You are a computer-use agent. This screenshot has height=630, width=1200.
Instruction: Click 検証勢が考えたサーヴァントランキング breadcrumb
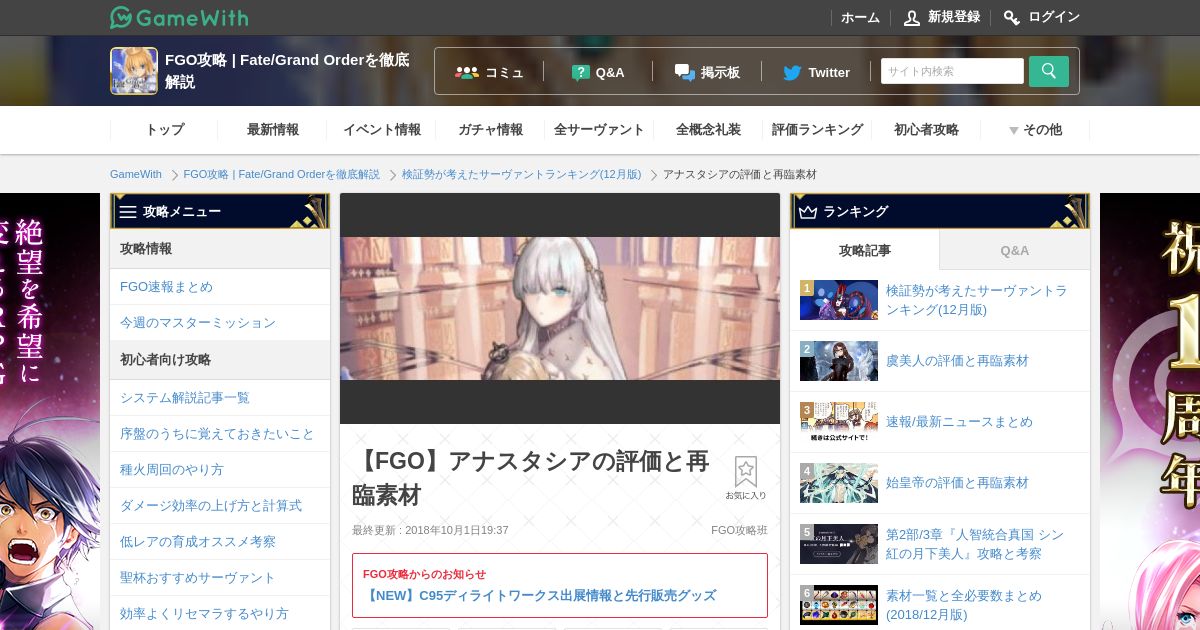522,174
